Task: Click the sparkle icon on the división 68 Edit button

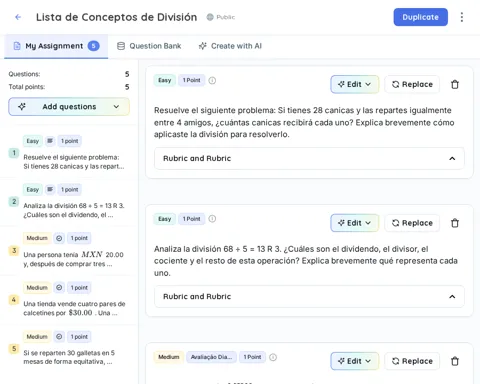Action: 341,223
